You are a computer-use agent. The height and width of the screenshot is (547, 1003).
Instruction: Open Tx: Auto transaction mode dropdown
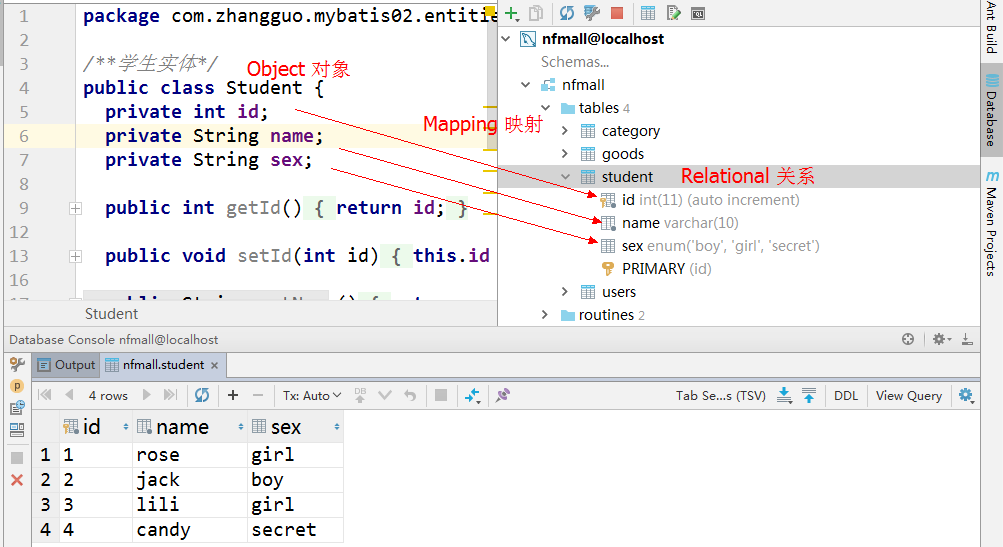coord(312,395)
